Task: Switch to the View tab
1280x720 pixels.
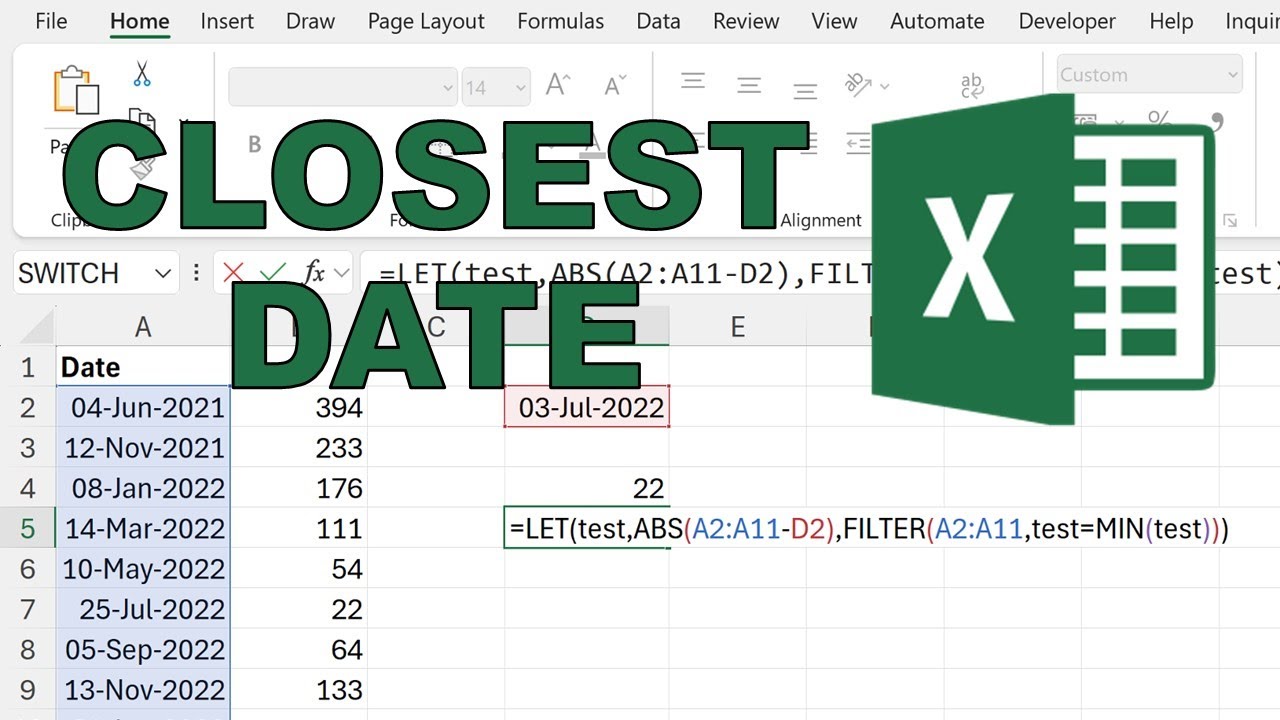Action: pos(834,21)
